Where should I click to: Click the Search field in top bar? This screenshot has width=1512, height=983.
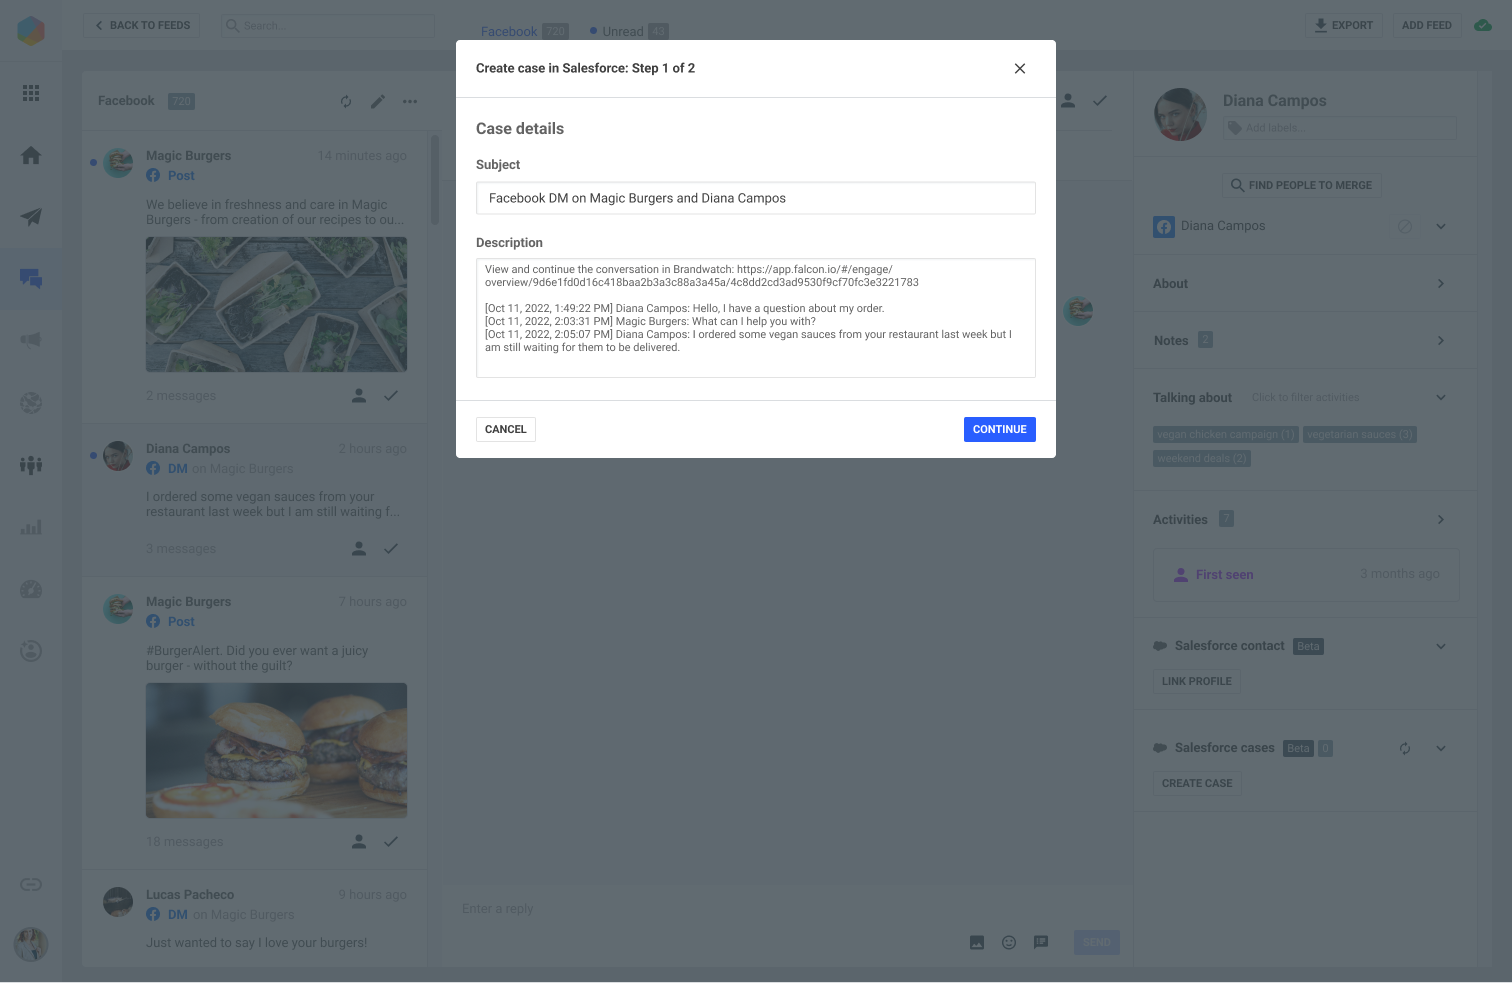pyautogui.click(x=328, y=25)
